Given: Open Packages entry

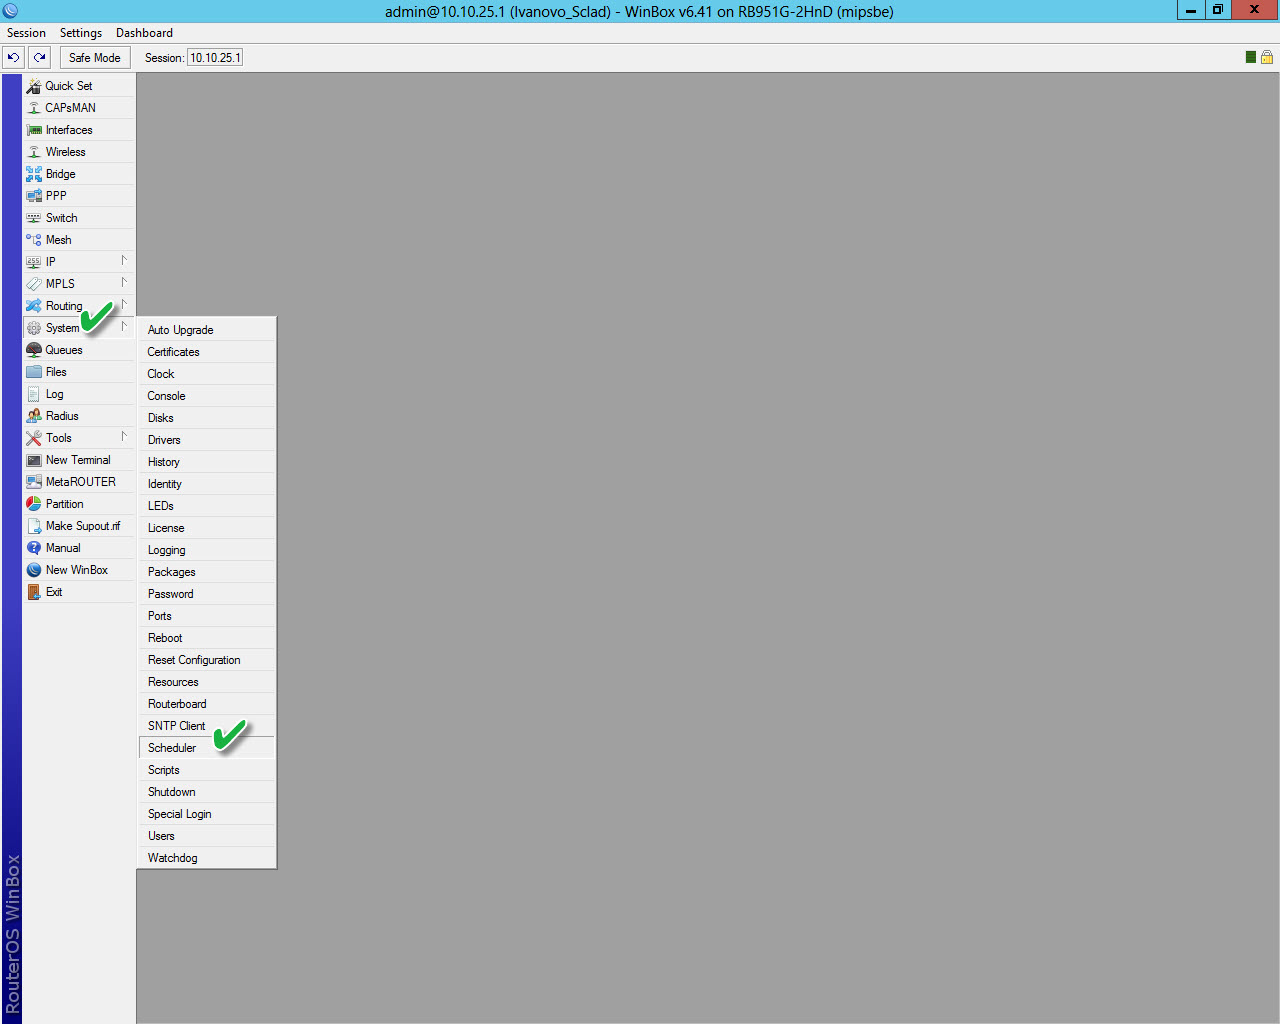Looking at the screenshot, I should click(207, 572).
